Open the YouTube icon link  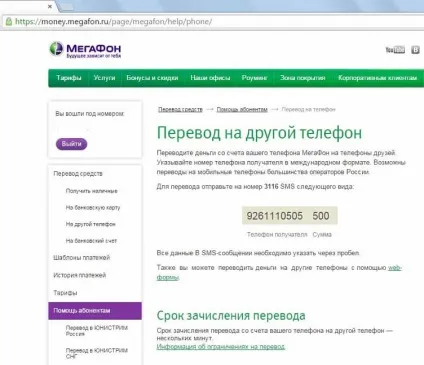[395, 50]
